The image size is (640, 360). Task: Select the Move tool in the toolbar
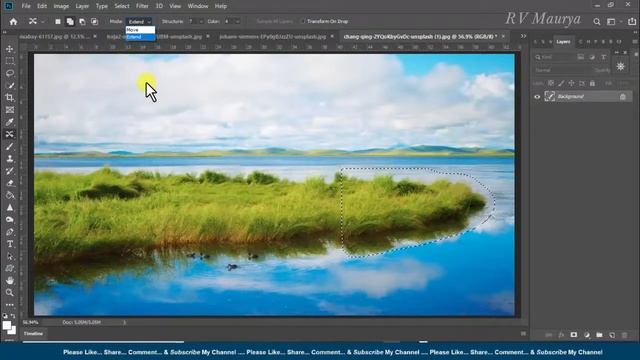click(9, 49)
